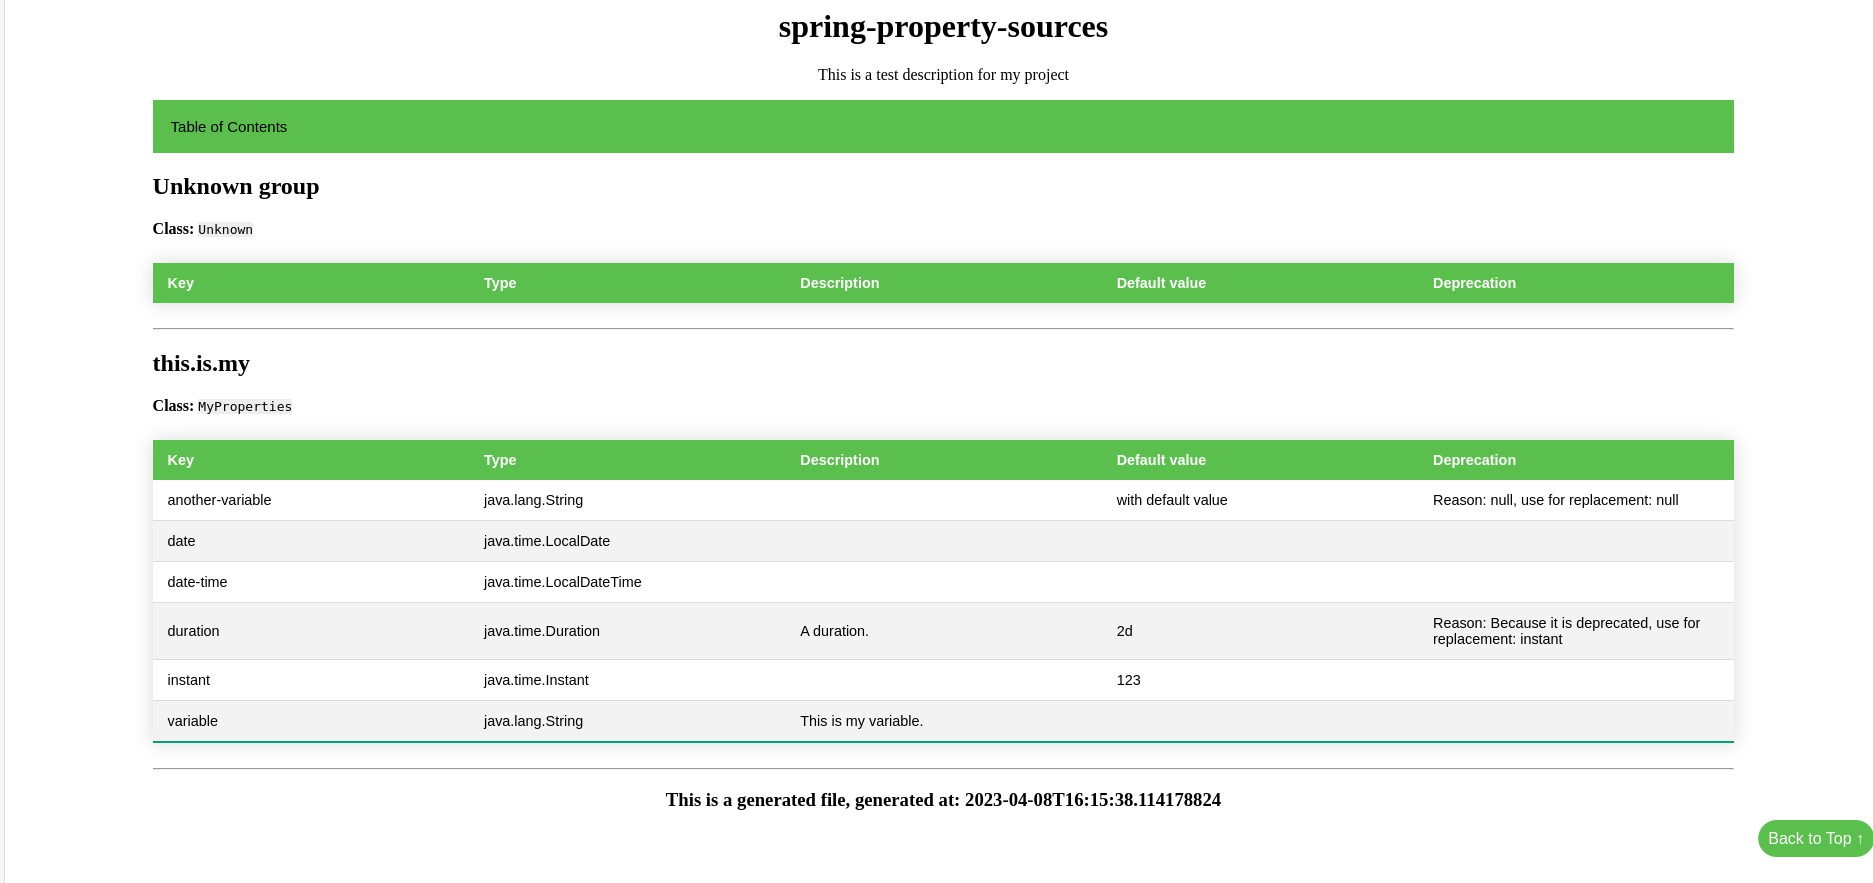Screen dimensions: 1873x883
Task: Select the spring-property-sources page title
Action: point(943,27)
